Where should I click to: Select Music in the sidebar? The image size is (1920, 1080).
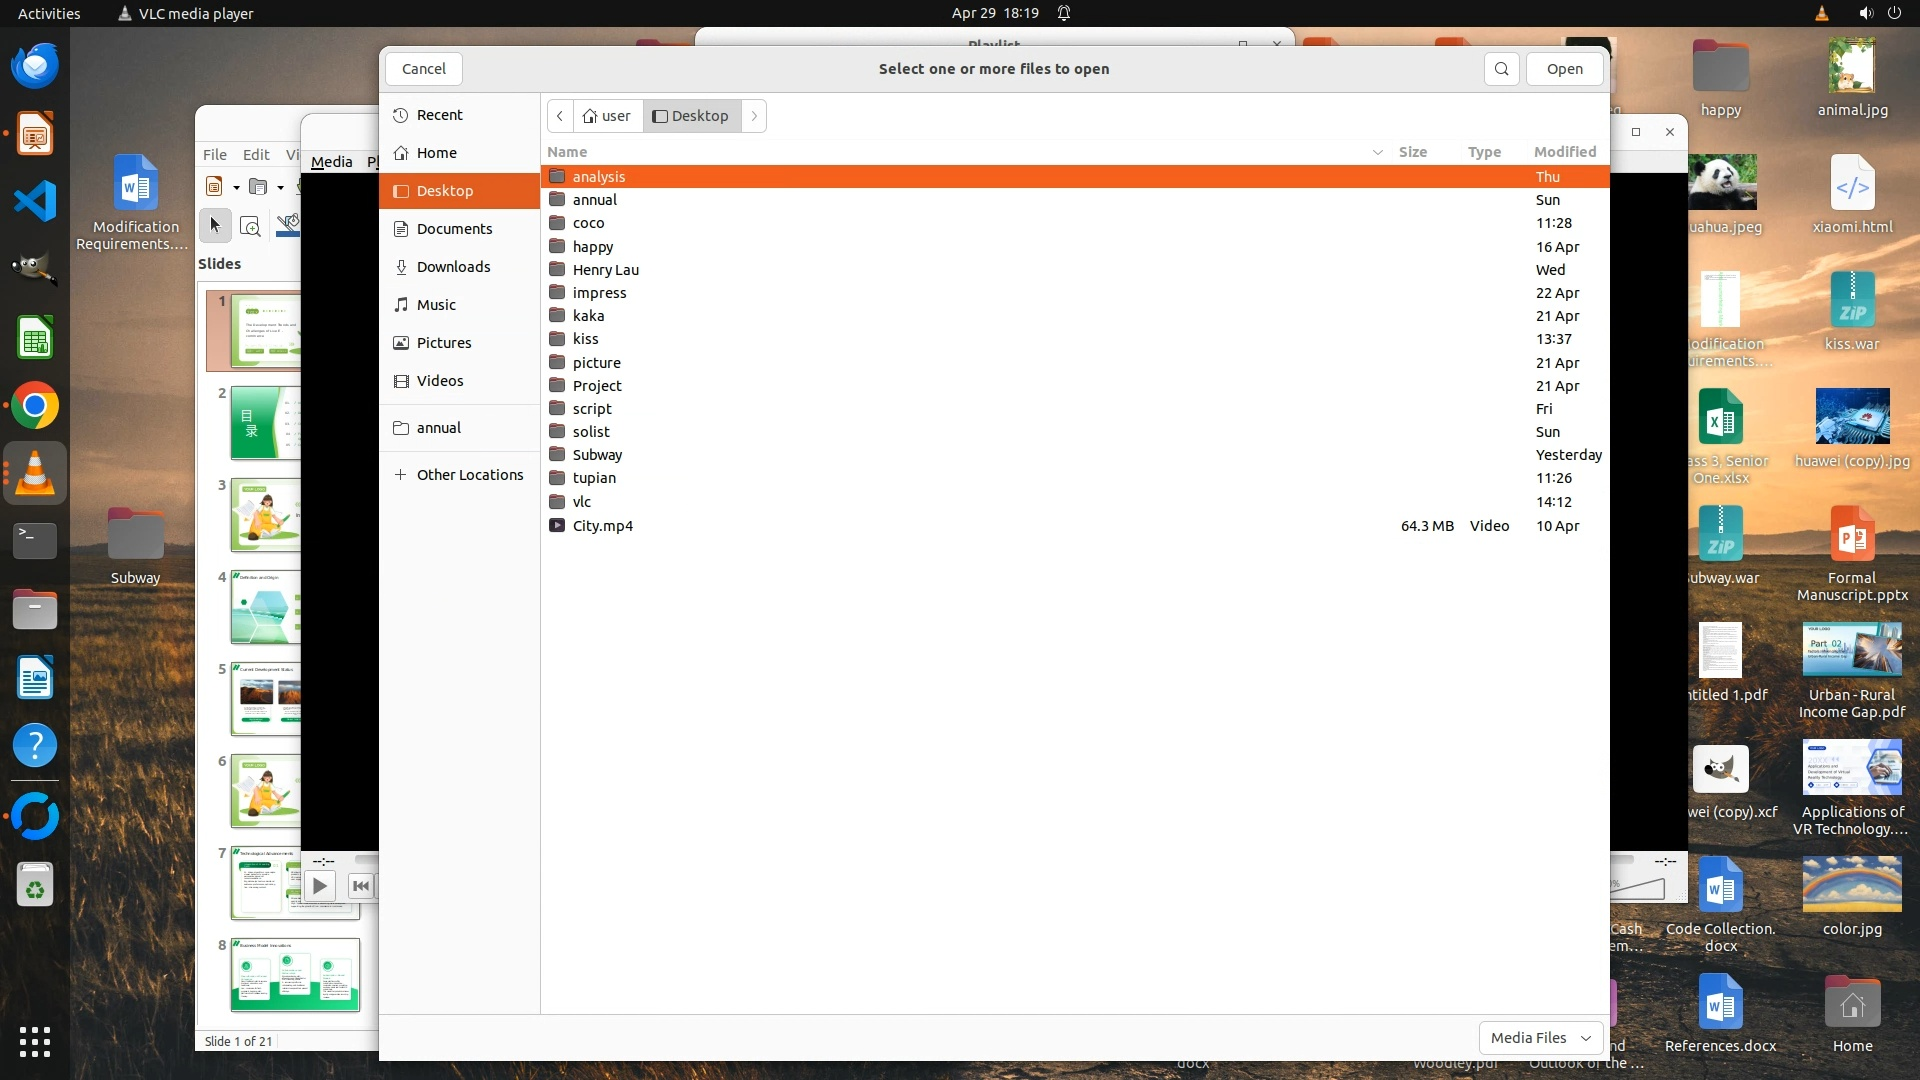(436, 305)
